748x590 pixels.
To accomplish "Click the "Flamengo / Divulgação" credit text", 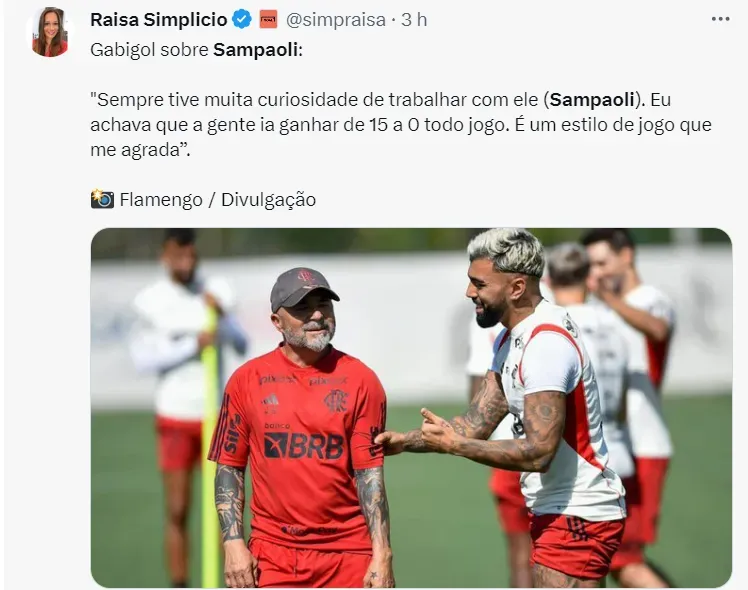I will 218,199.
